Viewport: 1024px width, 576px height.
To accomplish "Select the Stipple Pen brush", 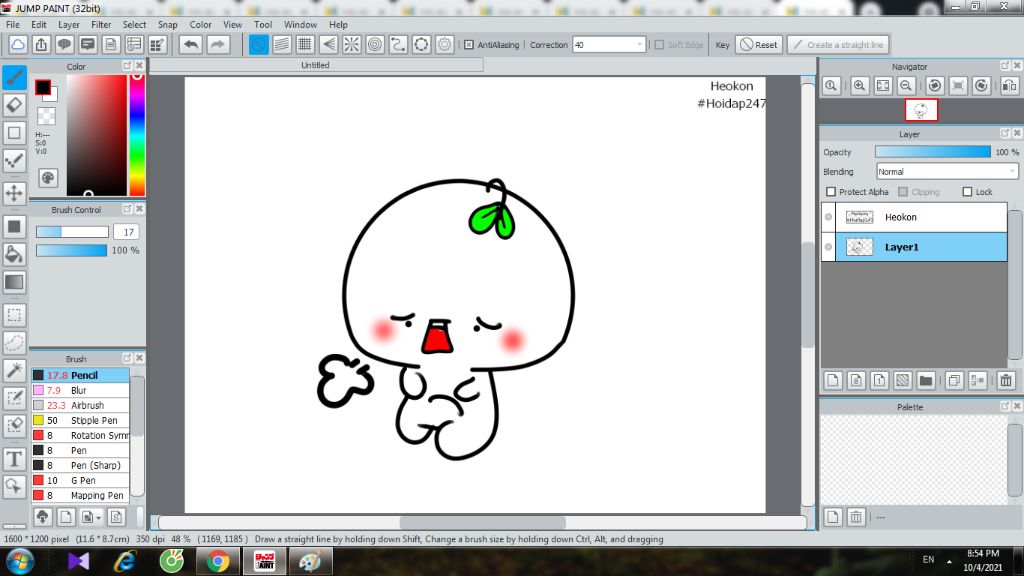I will (80, 420).
